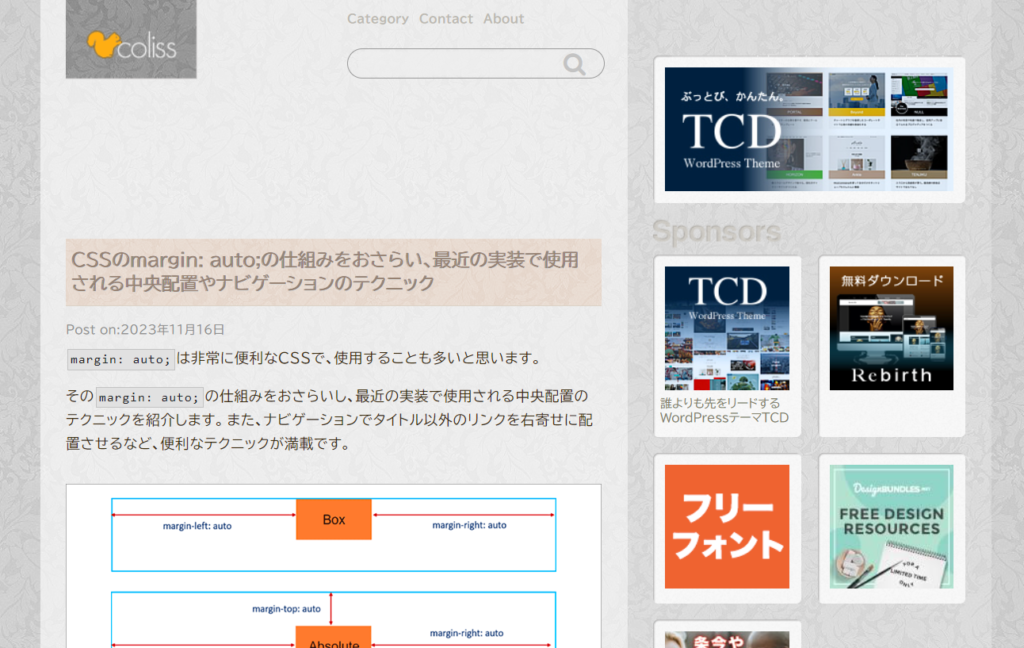The width and height of the screenshot is (1024, 648).
Task: Click the first margin: auto; code snippet
Action: (x=120, y=359)
